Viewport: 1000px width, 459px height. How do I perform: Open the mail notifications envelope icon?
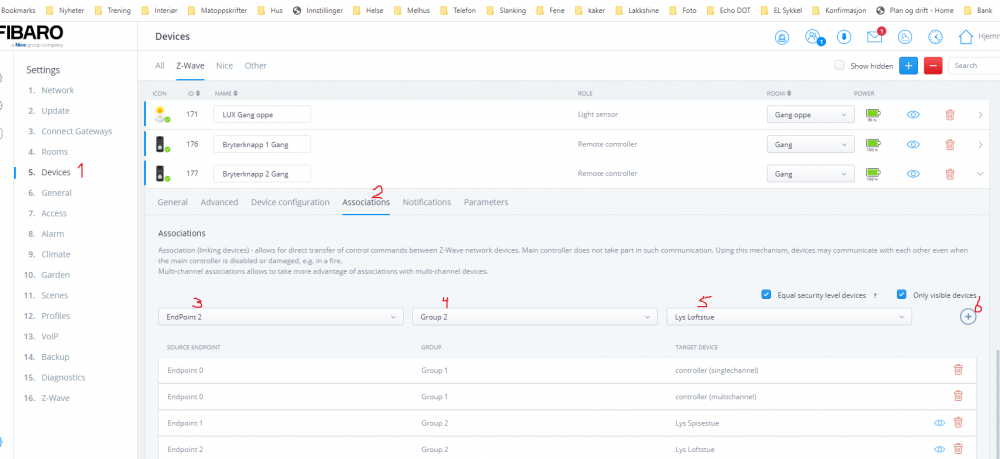874,37
